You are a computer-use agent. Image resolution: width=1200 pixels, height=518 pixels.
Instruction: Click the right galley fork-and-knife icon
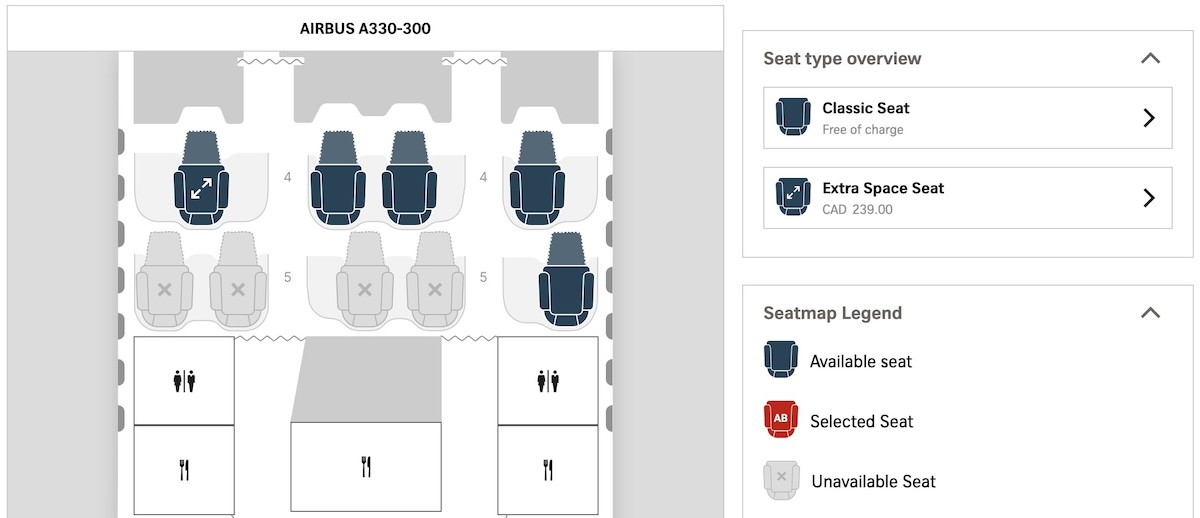pos(548,469)
